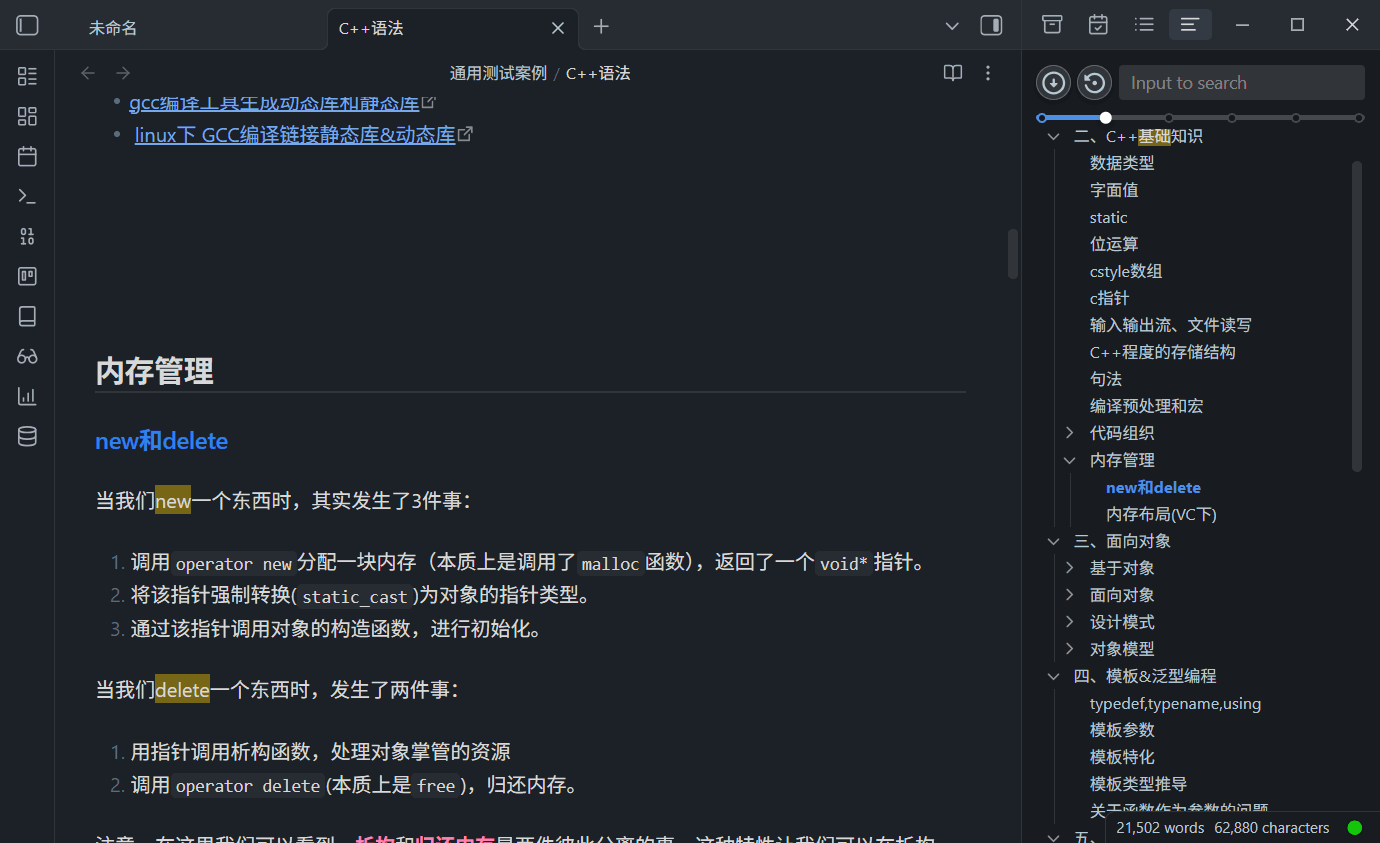Open the linux下 GCC编译链接静态库&动态库 link
The width and height of the screenshot is (1380, 843).
click(x=295, y=135)
